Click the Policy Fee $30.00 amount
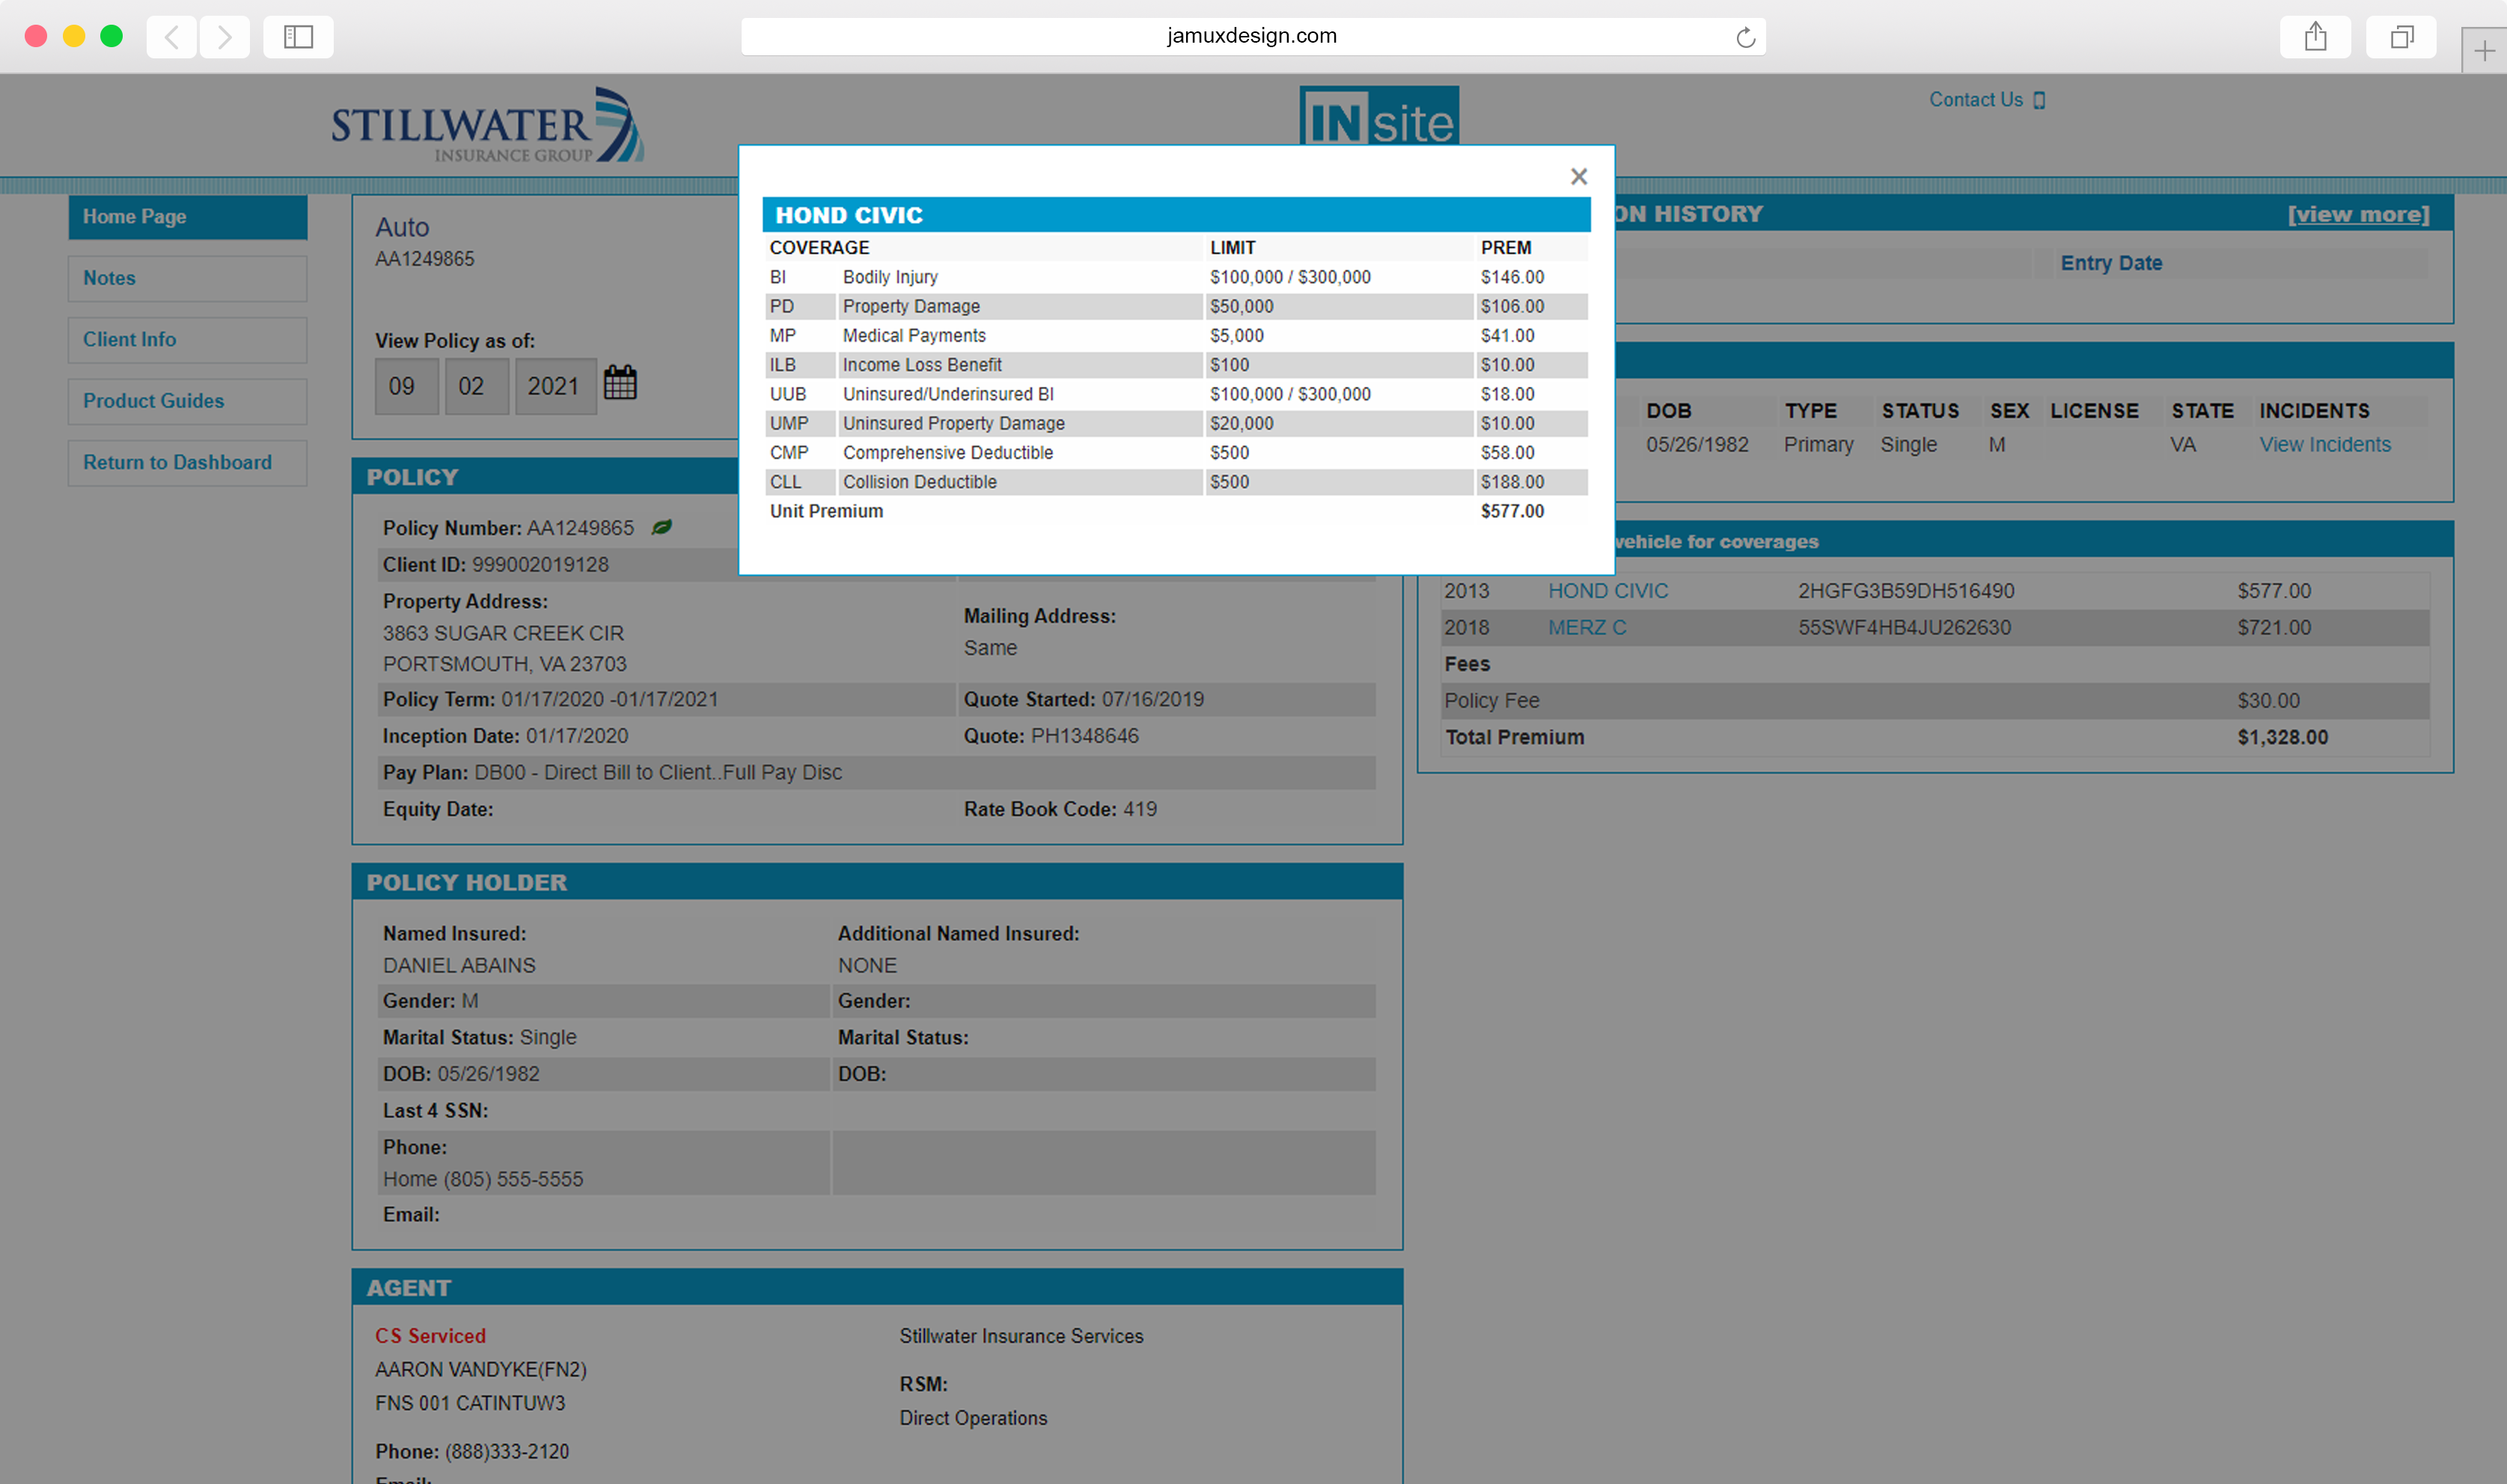 point(2268,701)
